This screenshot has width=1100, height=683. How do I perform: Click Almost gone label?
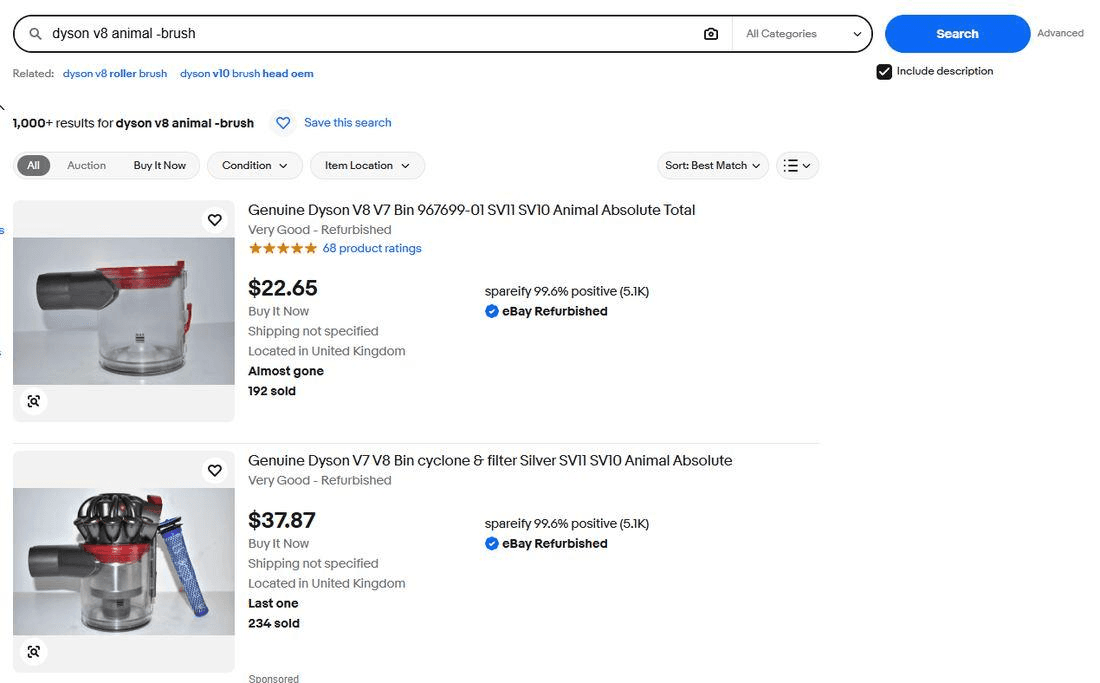click(x=286, y=371)
